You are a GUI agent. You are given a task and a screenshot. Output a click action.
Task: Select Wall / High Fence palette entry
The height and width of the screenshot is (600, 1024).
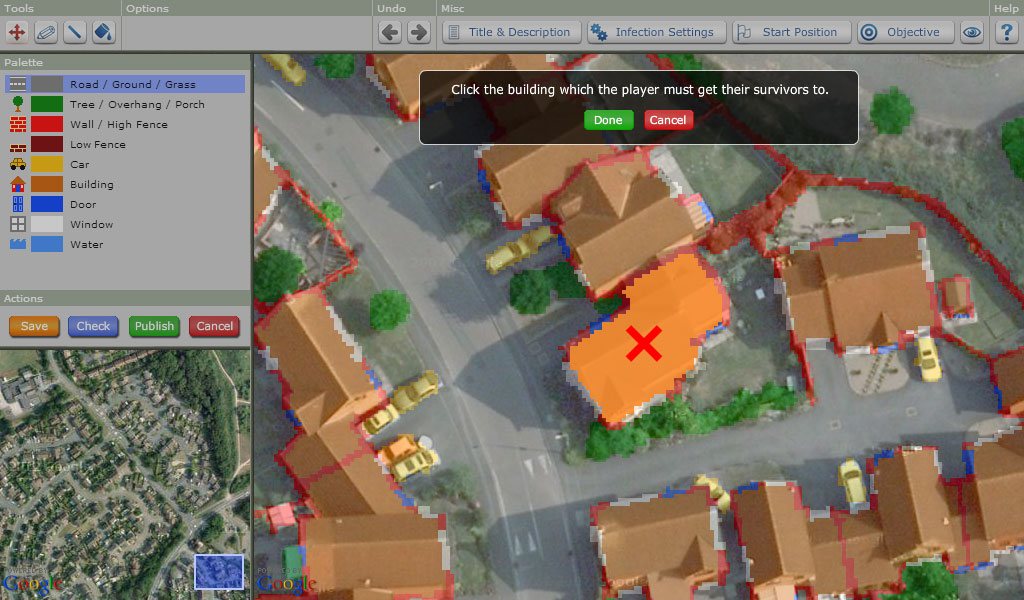[125, 124]
